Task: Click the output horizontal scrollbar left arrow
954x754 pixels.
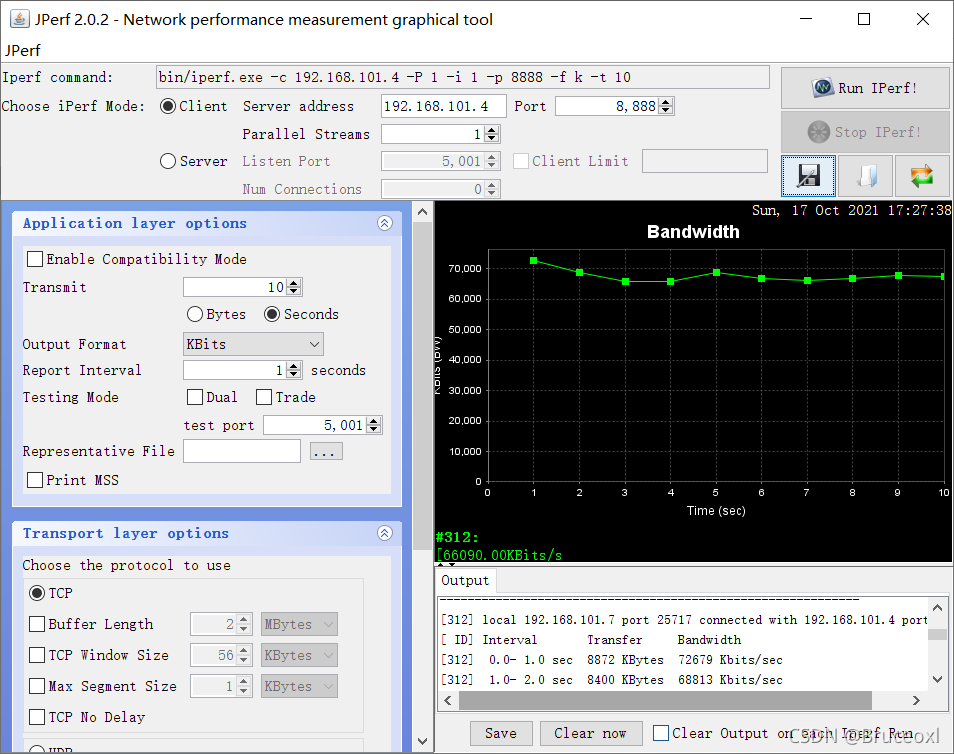Action: click(x=448, y=700)
